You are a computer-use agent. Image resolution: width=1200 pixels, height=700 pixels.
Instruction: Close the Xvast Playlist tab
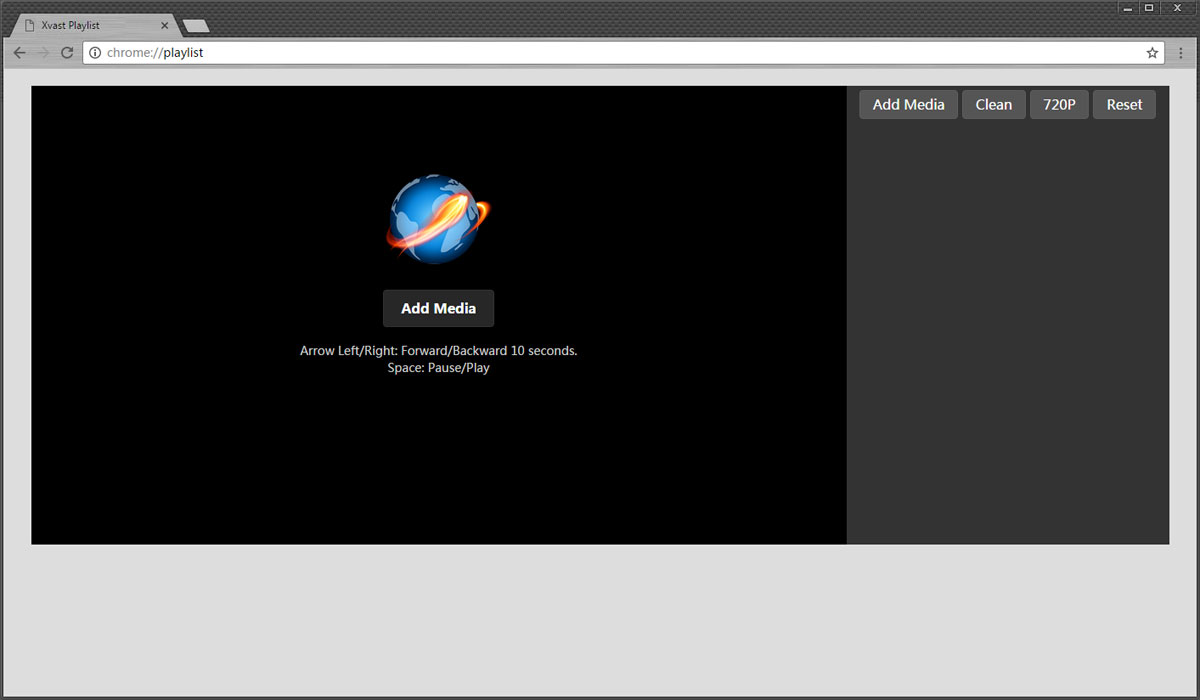165,25
